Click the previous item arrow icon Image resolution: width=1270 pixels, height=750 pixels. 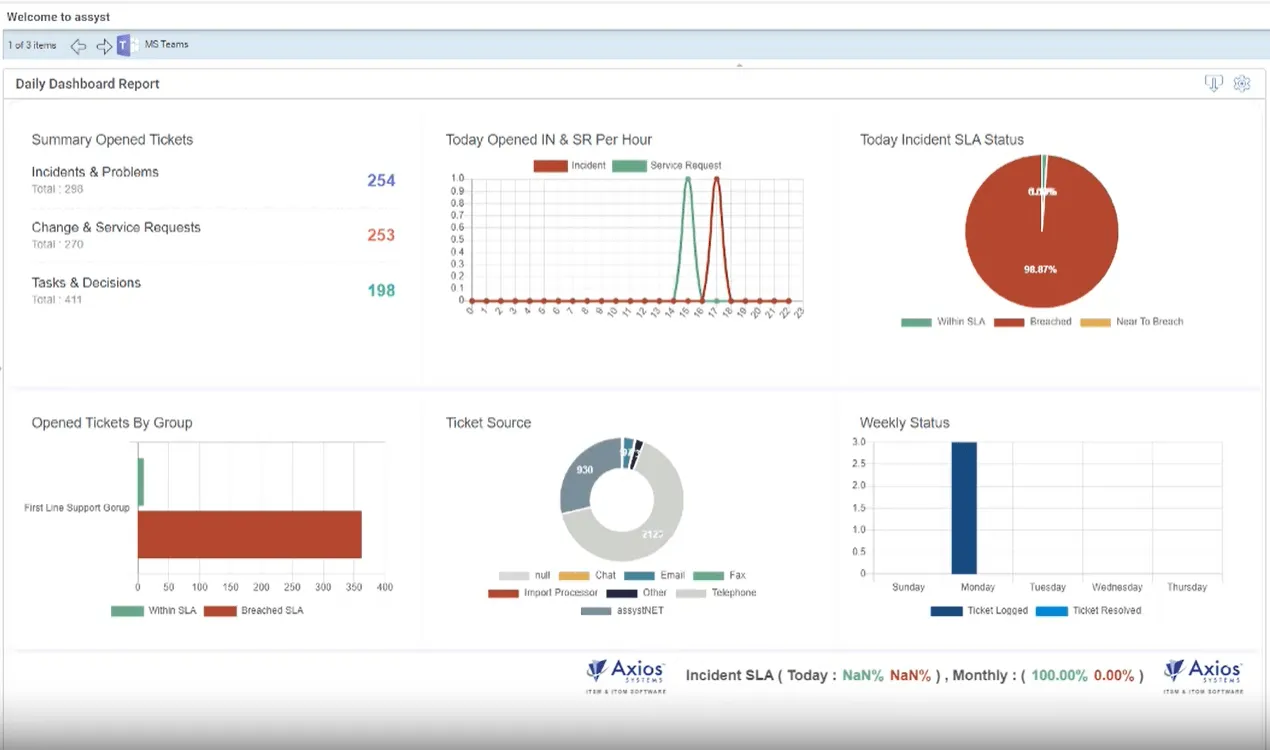point(78,46)
